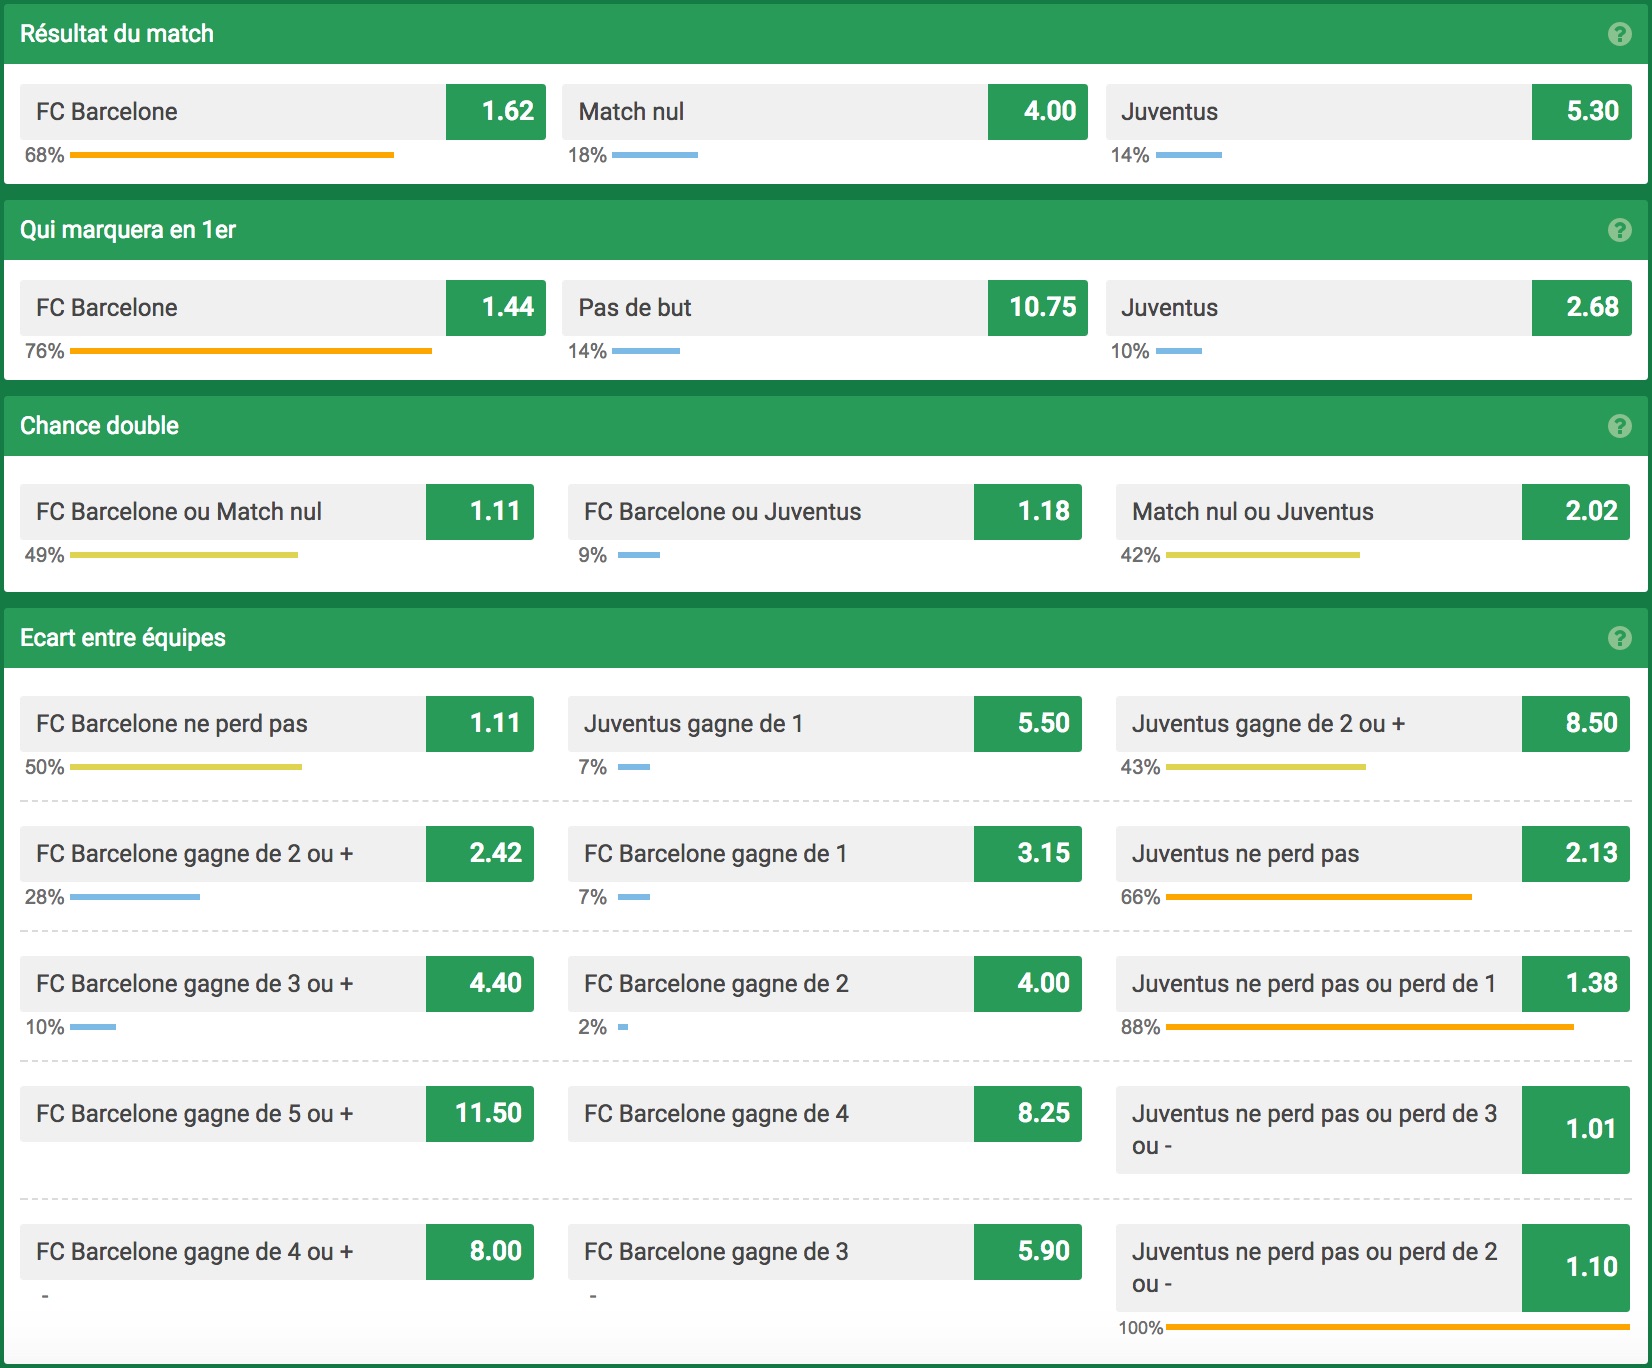Open help icon for Ecart entre équipes
Viewport: 1652px width, 1368px height.
point(1619,638)
